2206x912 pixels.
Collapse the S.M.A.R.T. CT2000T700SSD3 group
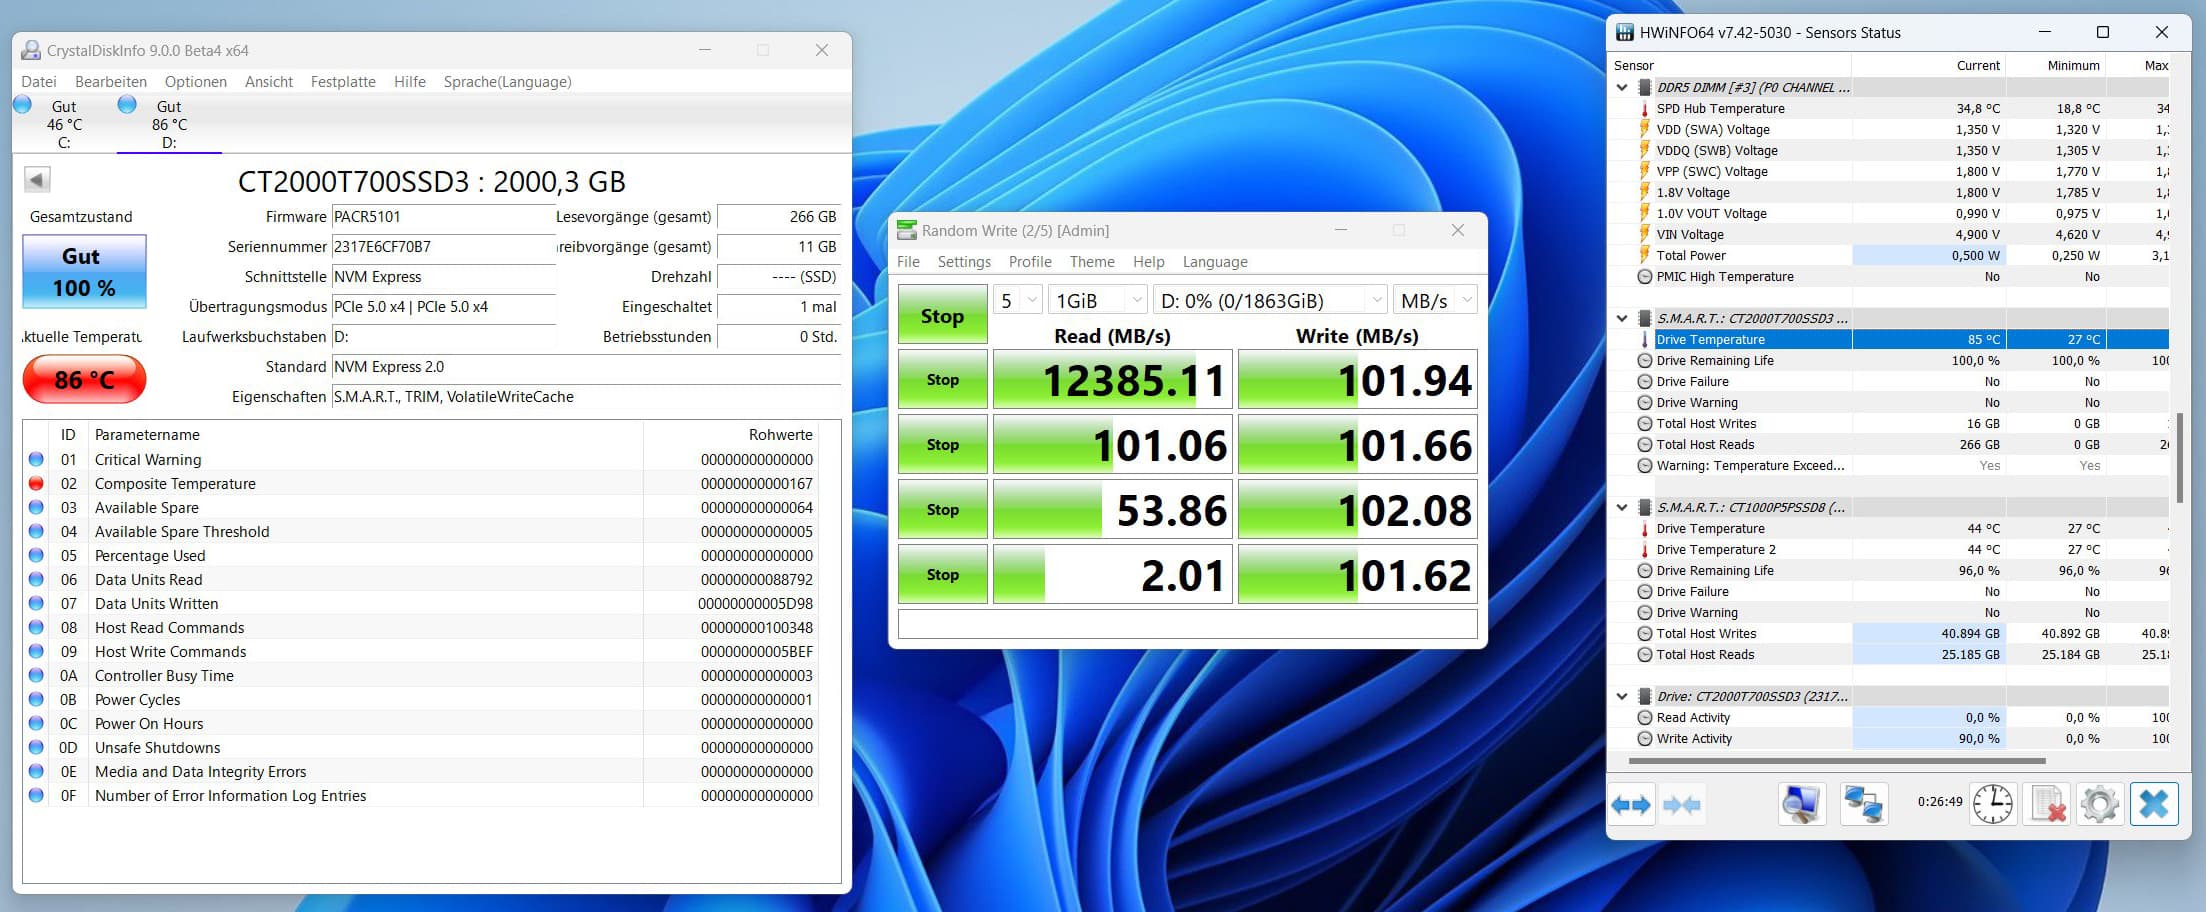1622,318
